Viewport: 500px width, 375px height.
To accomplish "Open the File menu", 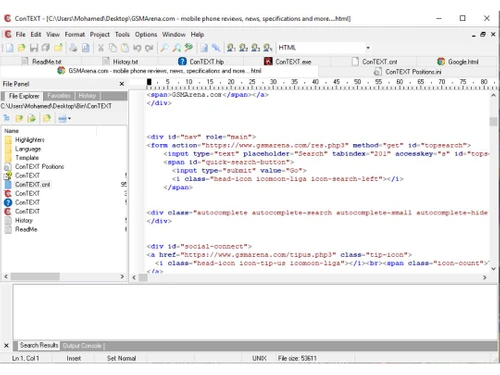I will coord(20,34).
